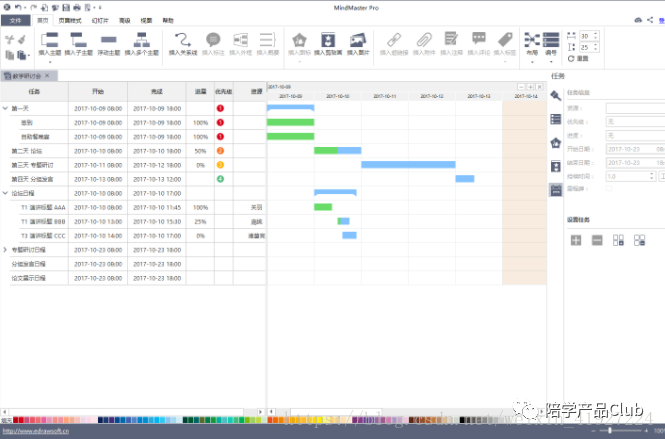Screen dimensions: 665x439
Task: Click the Paste clipboard icon
Action: pyautogui.click(x=21, y=55)
